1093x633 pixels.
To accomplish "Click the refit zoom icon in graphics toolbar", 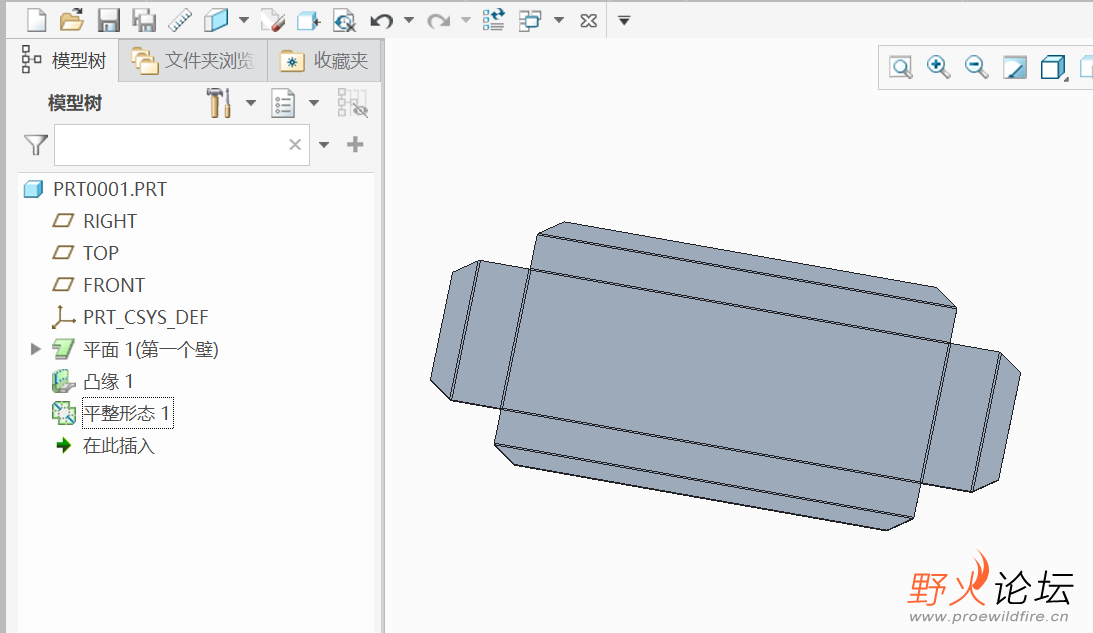I will click(901, 67).
